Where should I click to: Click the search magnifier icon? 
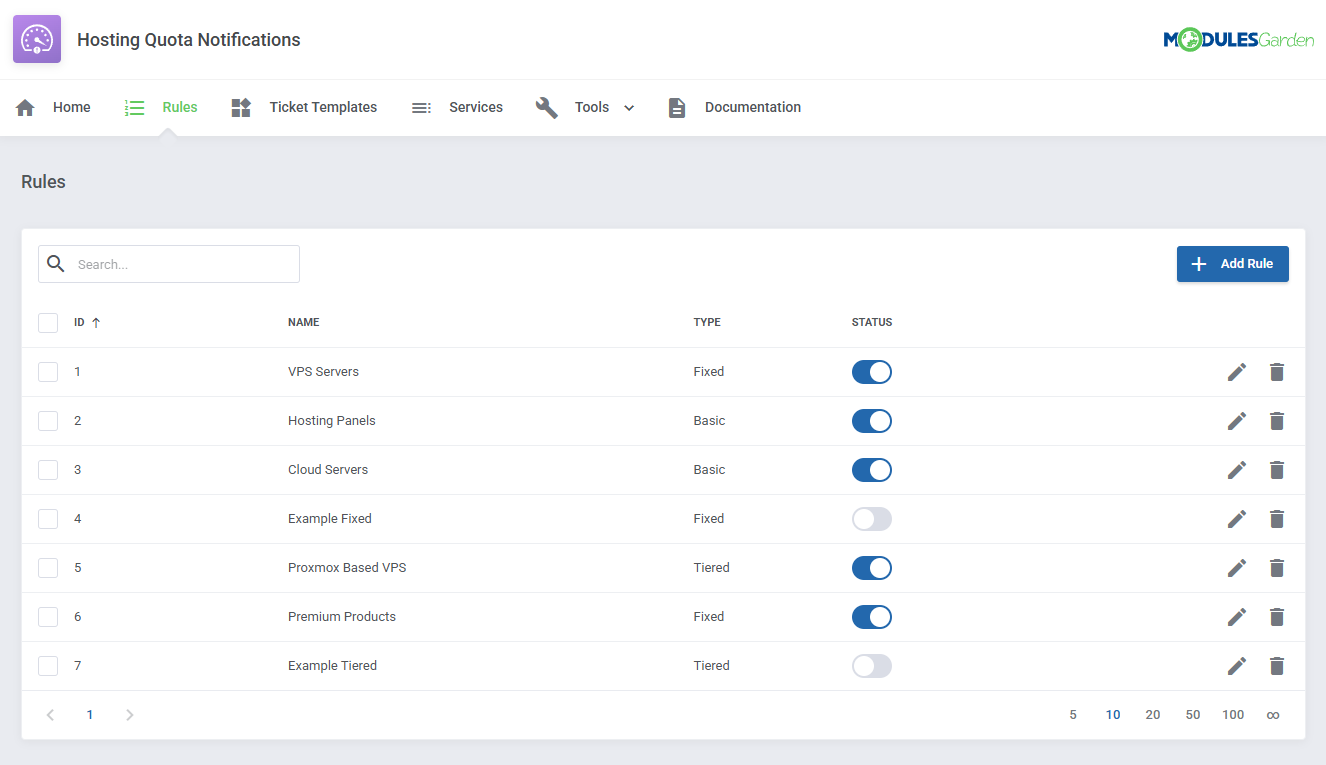[x=55, y=263]
